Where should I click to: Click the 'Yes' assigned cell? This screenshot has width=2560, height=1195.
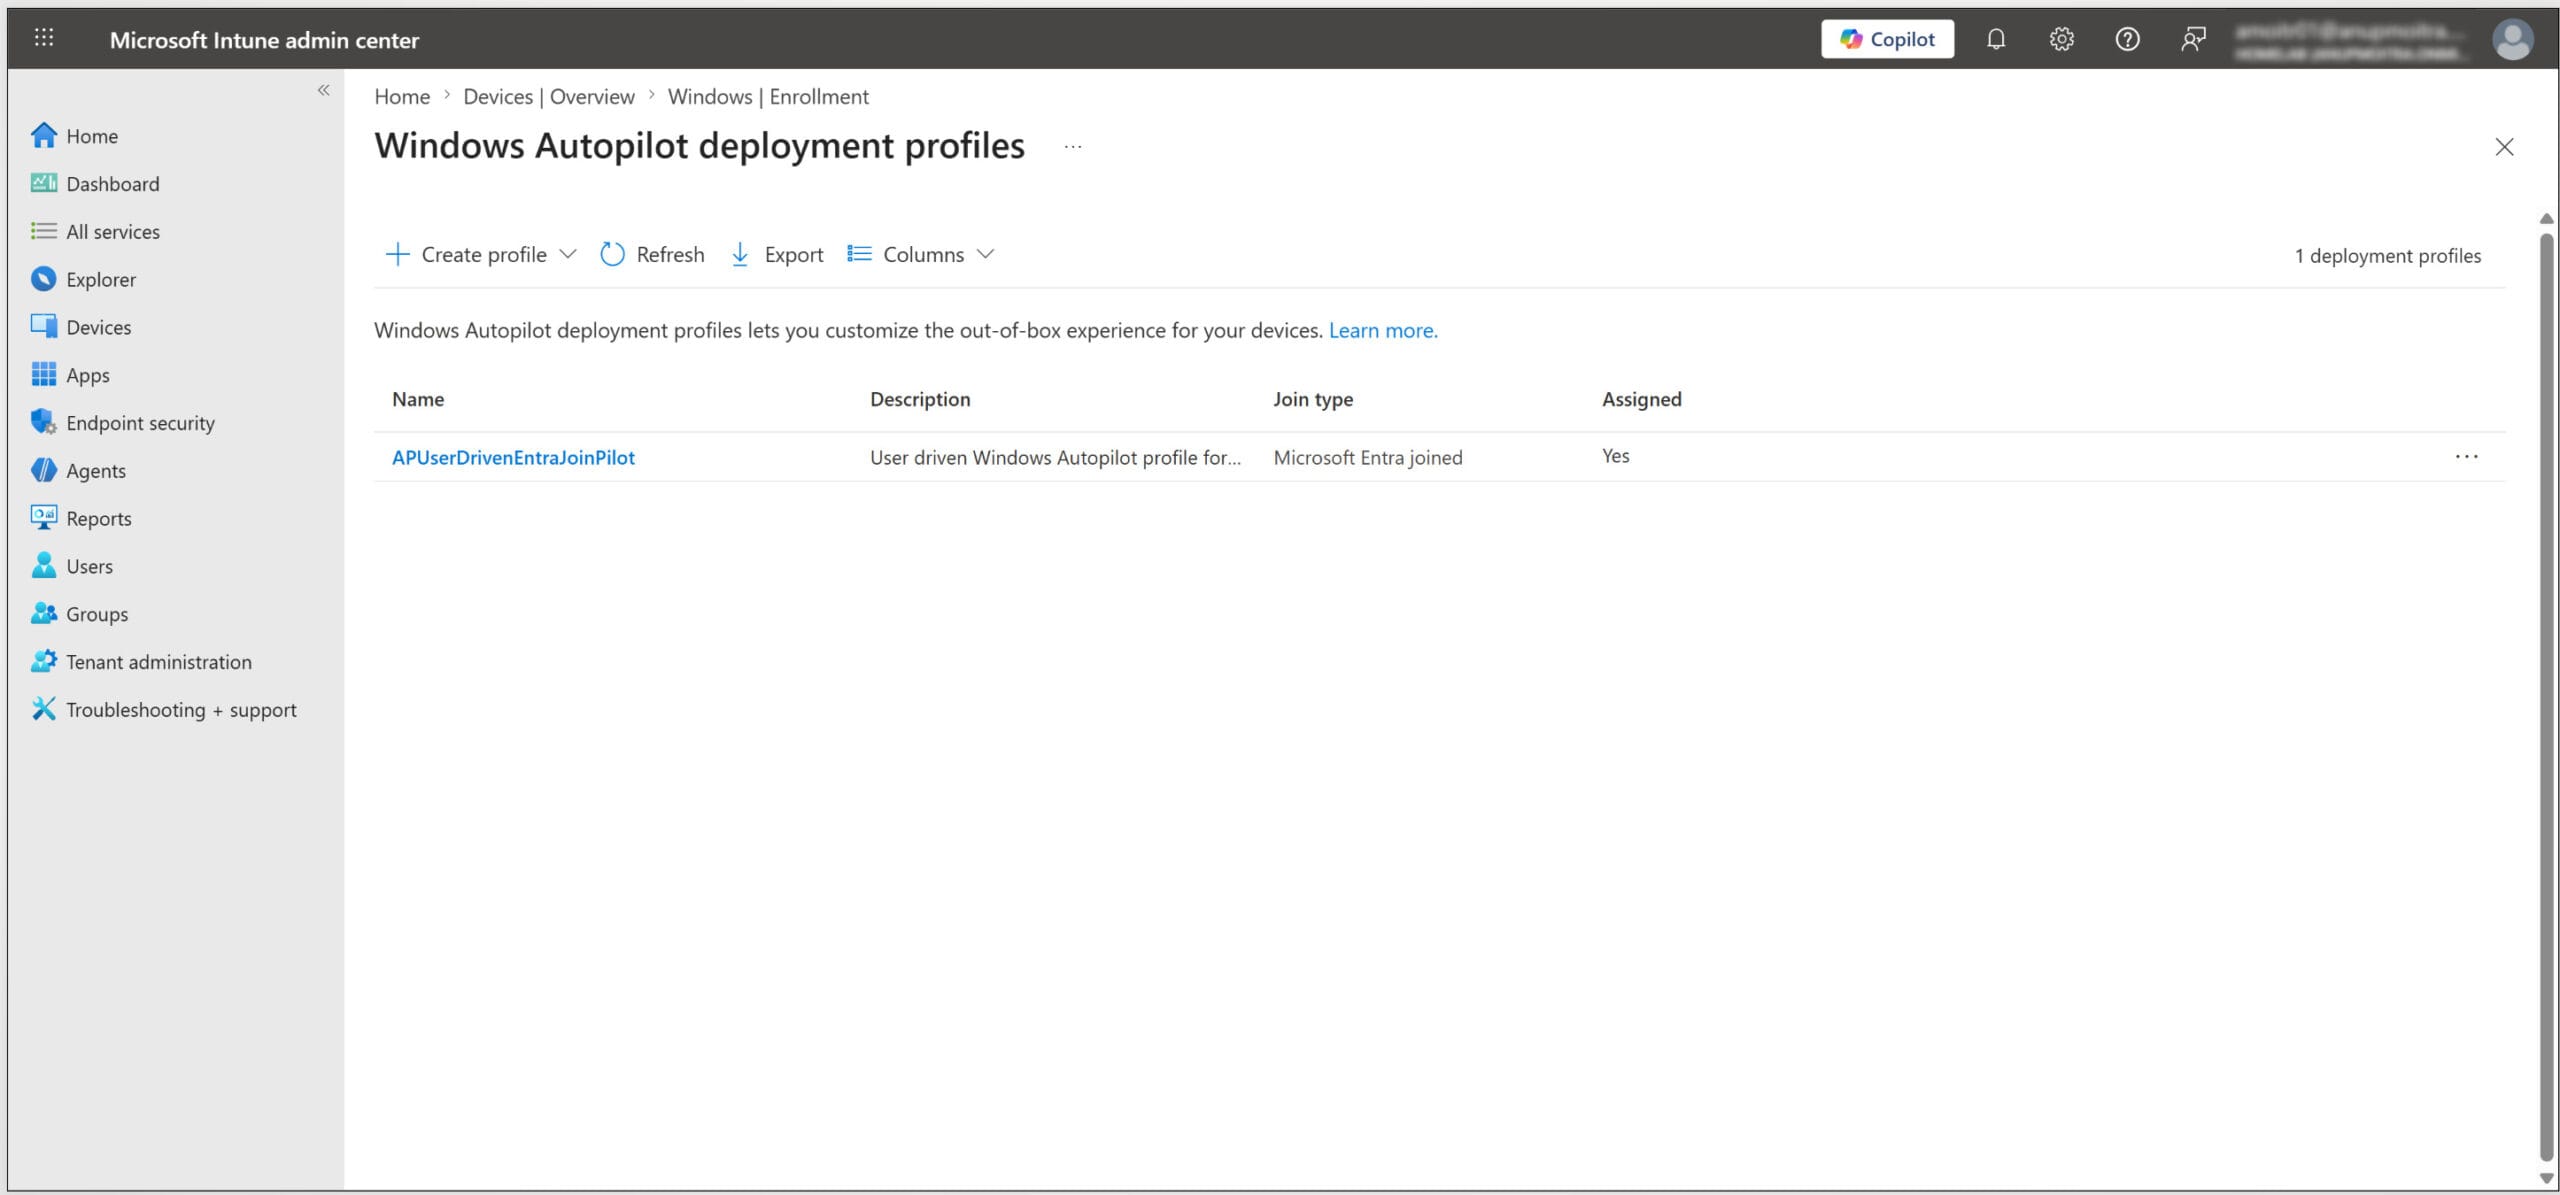pos(1616,456)
